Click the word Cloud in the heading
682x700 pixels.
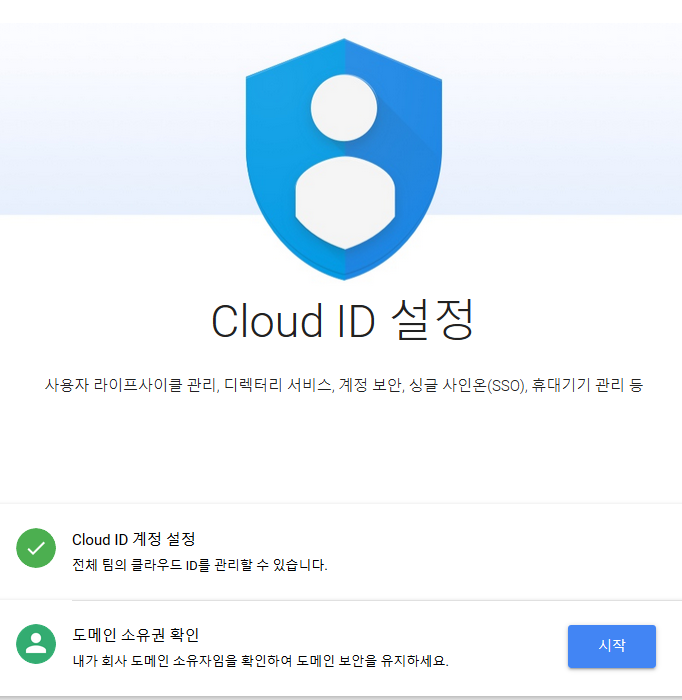click(x=266, y=321)
